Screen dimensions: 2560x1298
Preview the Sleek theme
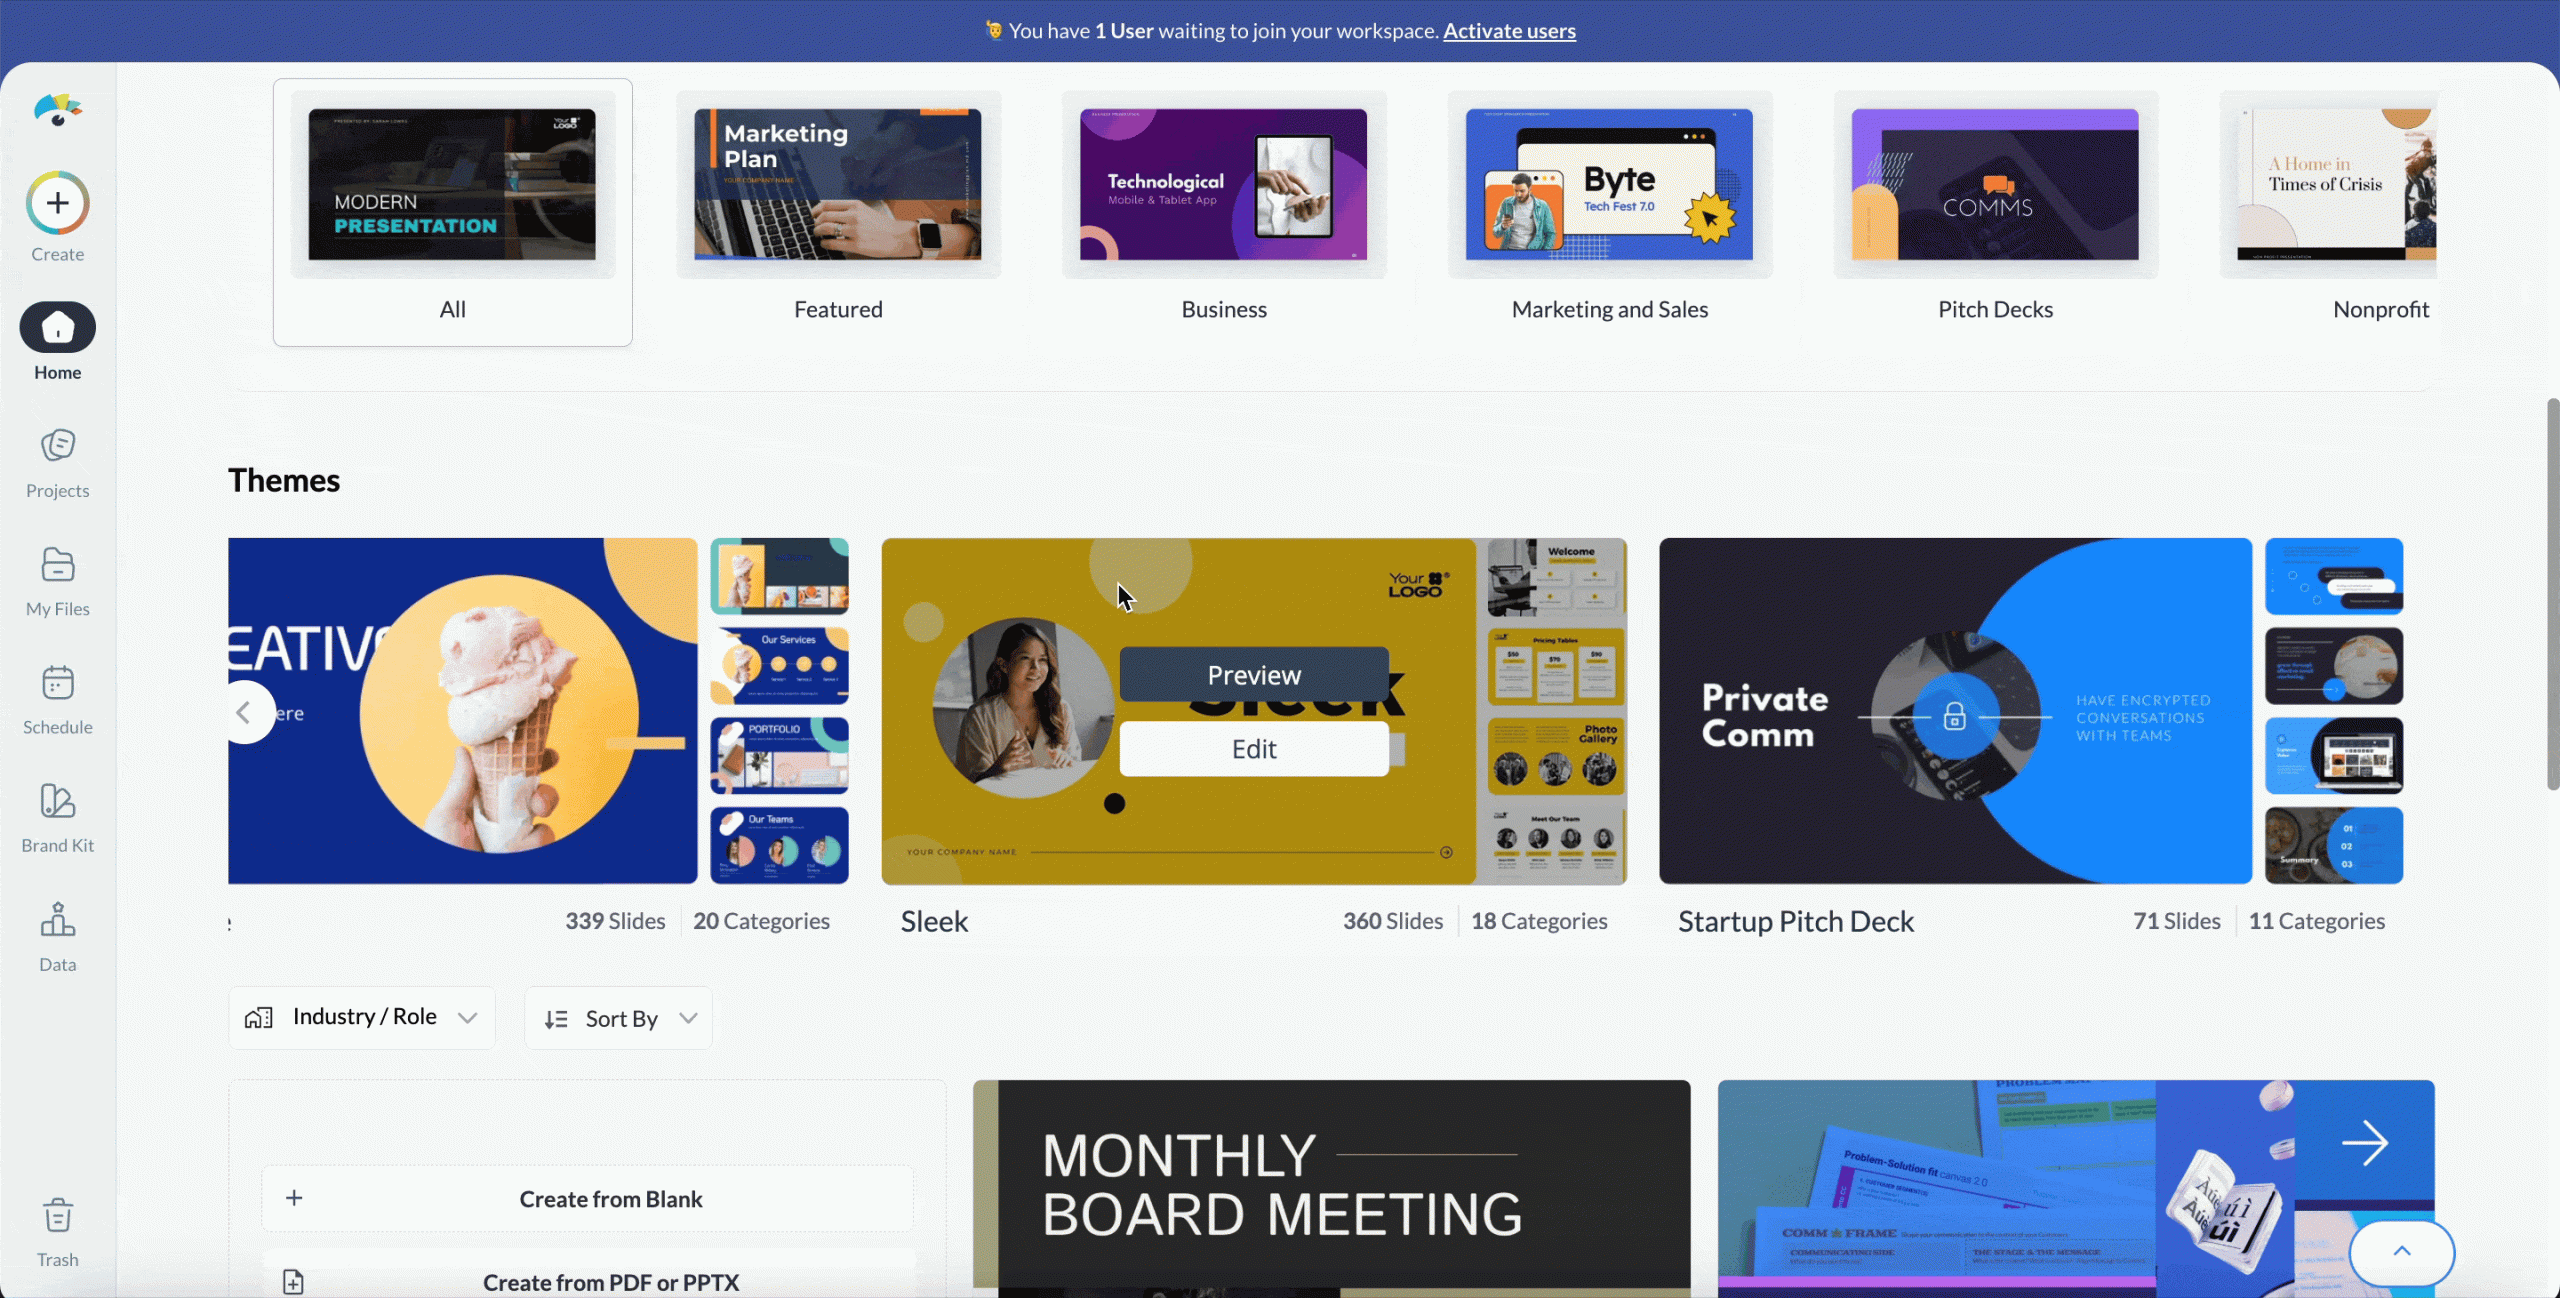[x=1254, y=675]
